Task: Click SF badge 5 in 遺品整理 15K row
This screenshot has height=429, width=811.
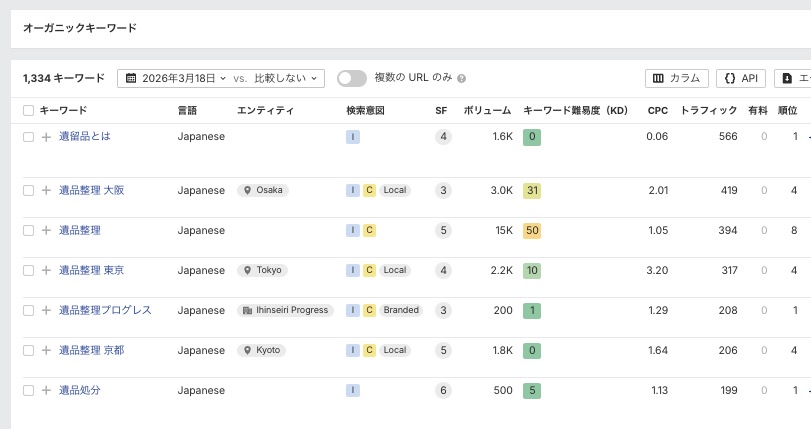Action: [x=443, y=230]
